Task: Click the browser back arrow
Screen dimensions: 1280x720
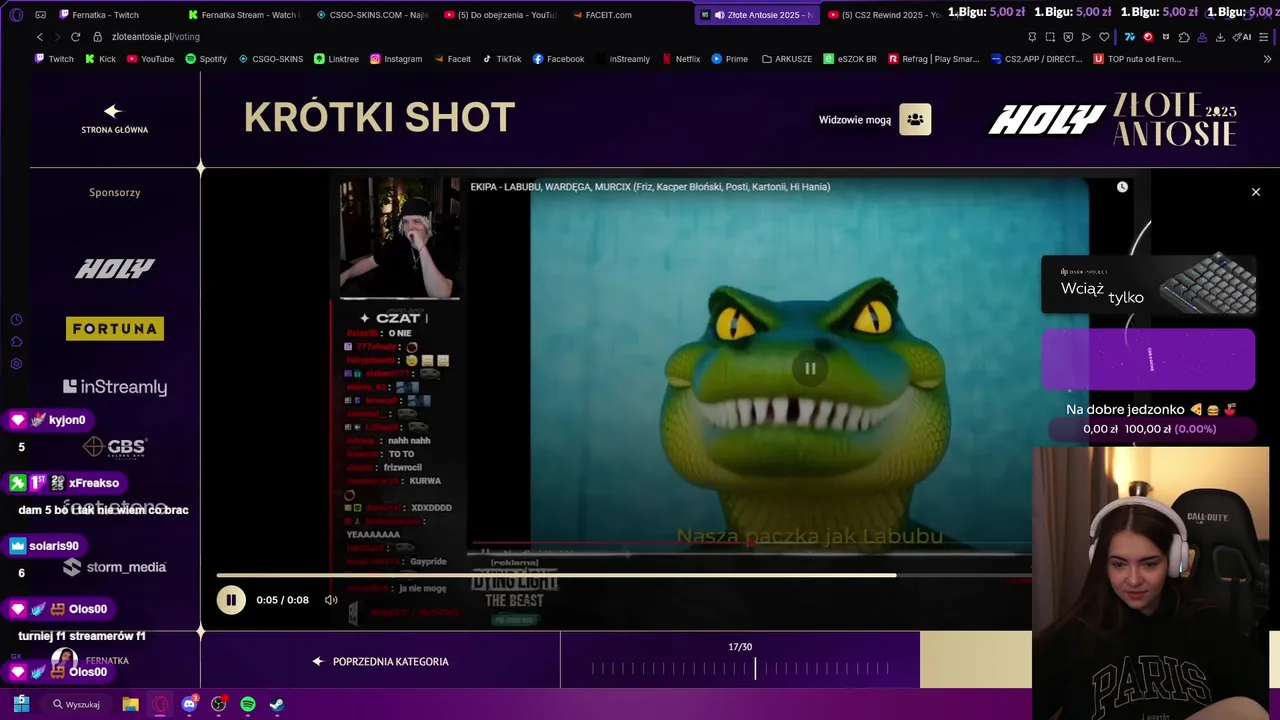Action: (x=40, y=37)
